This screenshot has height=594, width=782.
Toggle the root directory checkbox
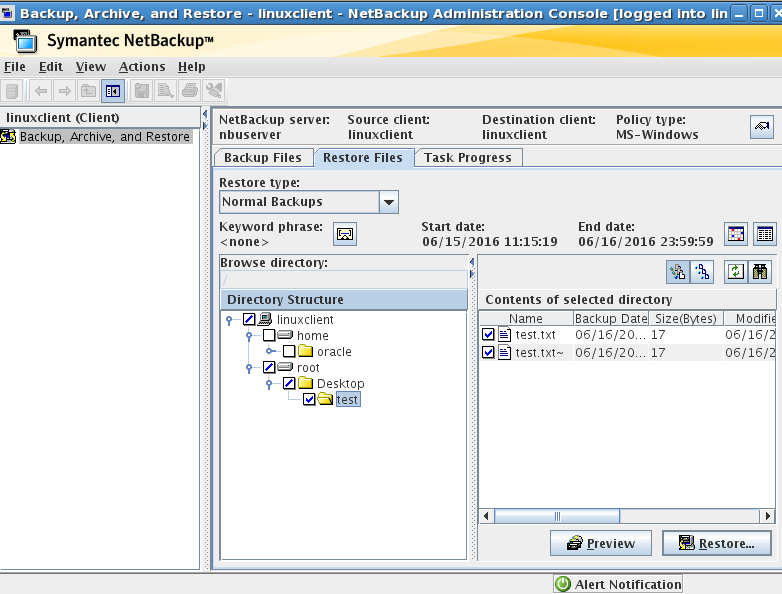coord(269,367)
